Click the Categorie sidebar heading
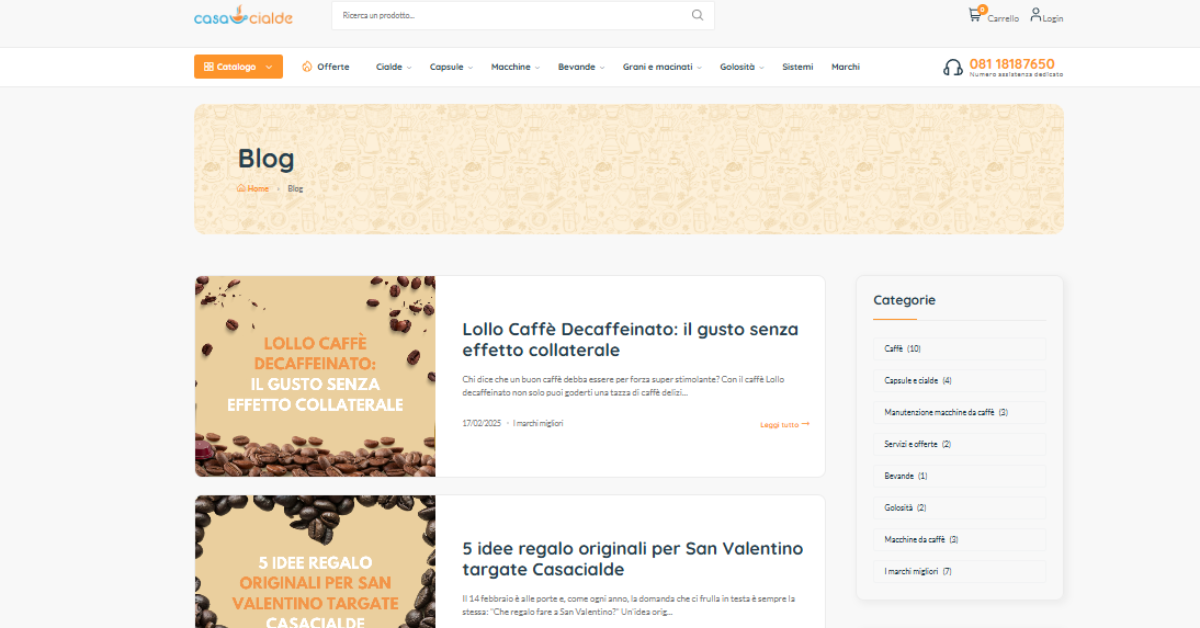This screenshot has height=628, width=1200. click(904, 300)
